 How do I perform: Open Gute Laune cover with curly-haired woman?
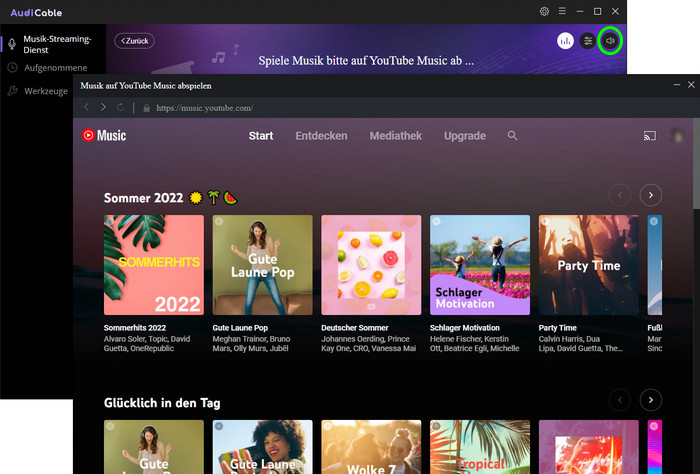[262, 447]
